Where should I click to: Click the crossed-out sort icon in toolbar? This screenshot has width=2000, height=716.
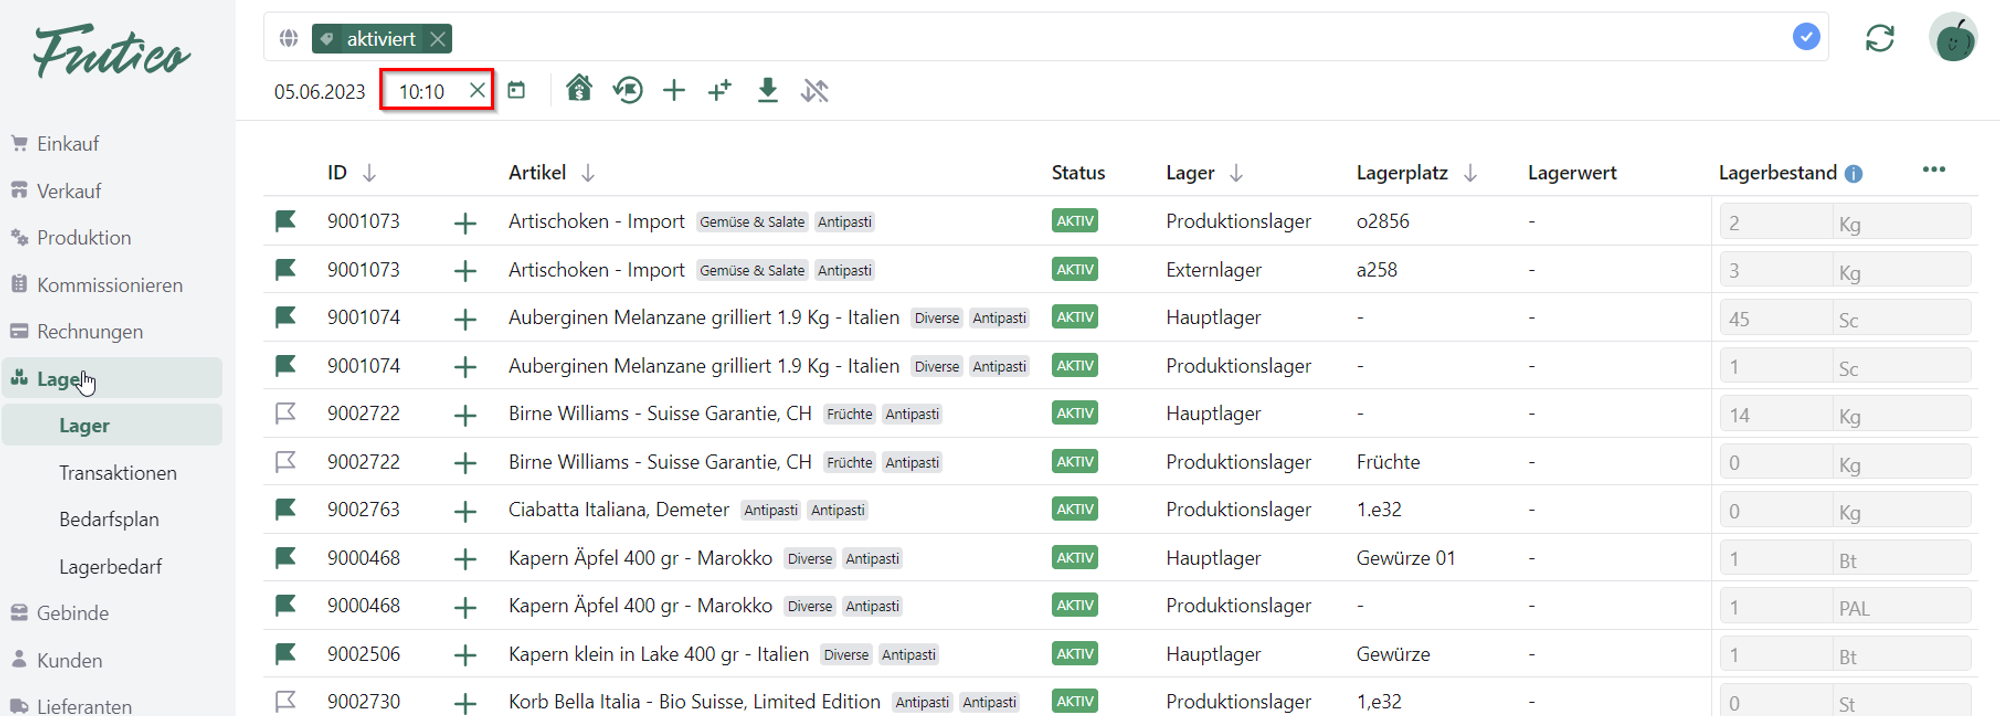[814, 91]
